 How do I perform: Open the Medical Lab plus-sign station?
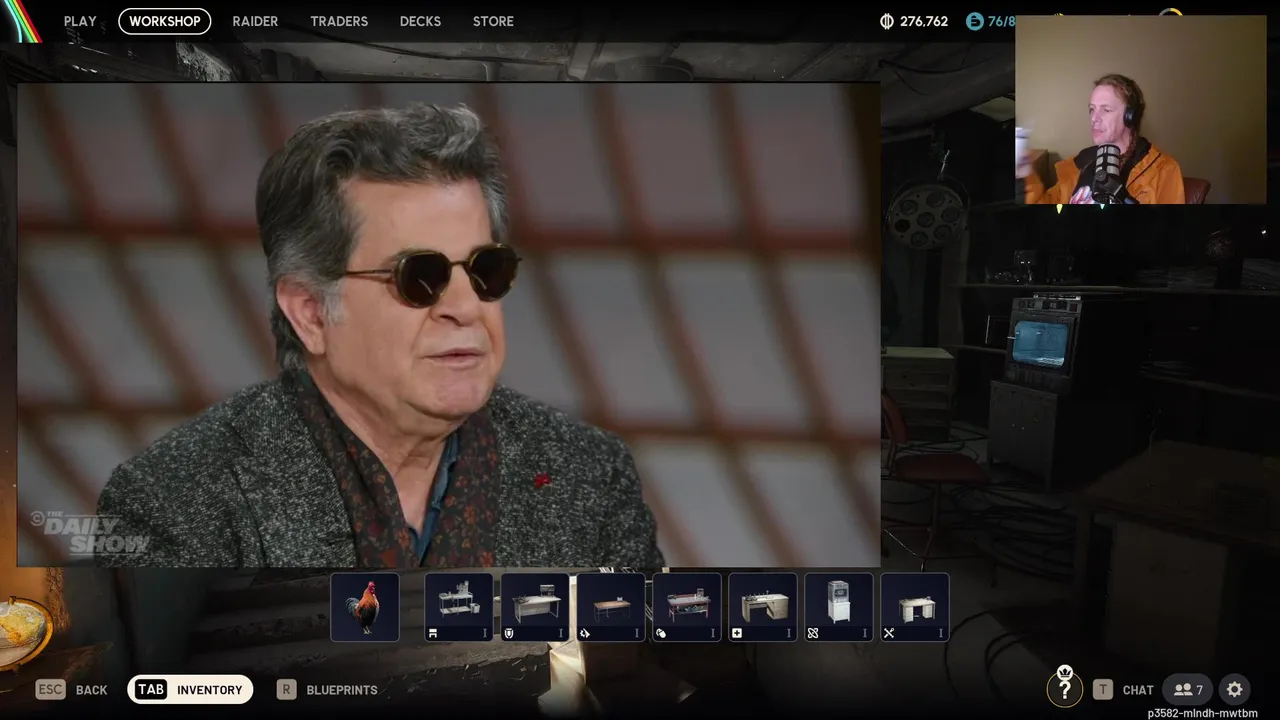click(763, 607)
